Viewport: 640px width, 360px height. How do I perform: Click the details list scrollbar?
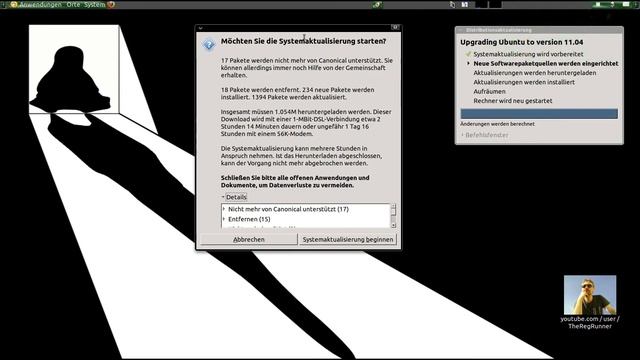(x=393, y=216)
